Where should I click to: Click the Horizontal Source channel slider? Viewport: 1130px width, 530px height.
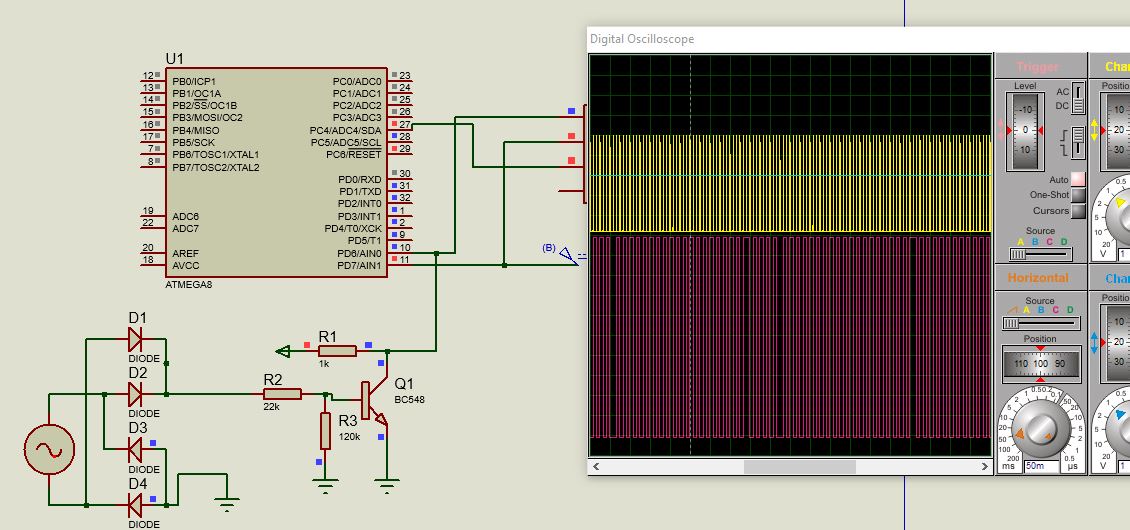click(1041, 324)
